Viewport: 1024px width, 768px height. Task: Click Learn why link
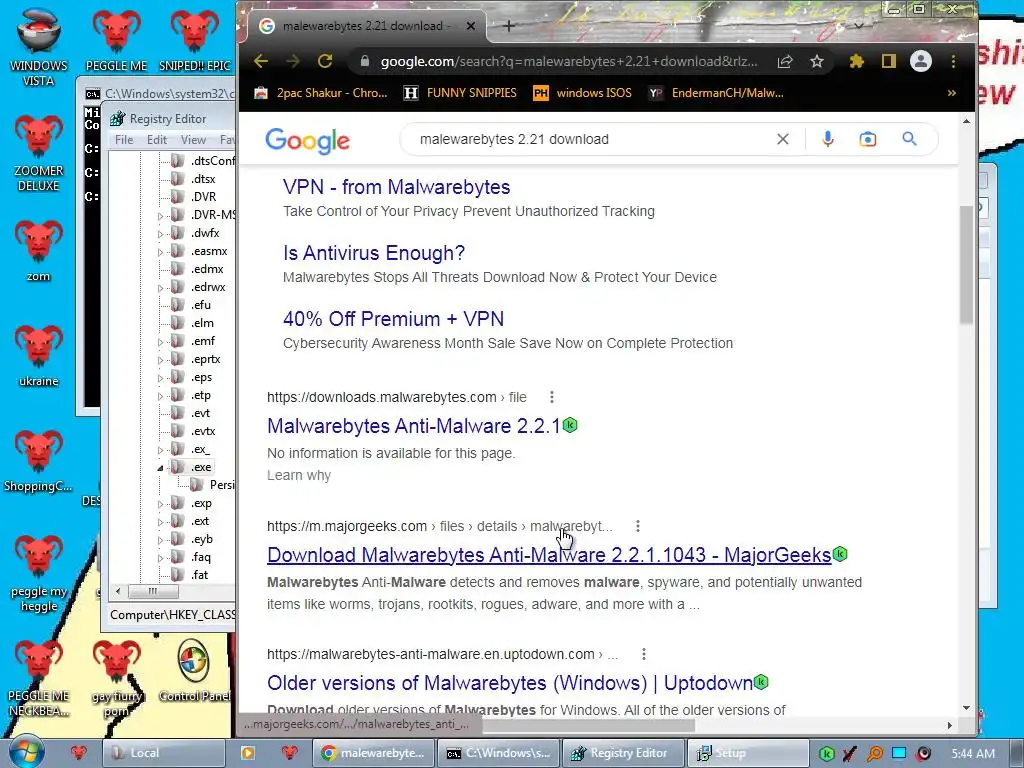[298, 475]
